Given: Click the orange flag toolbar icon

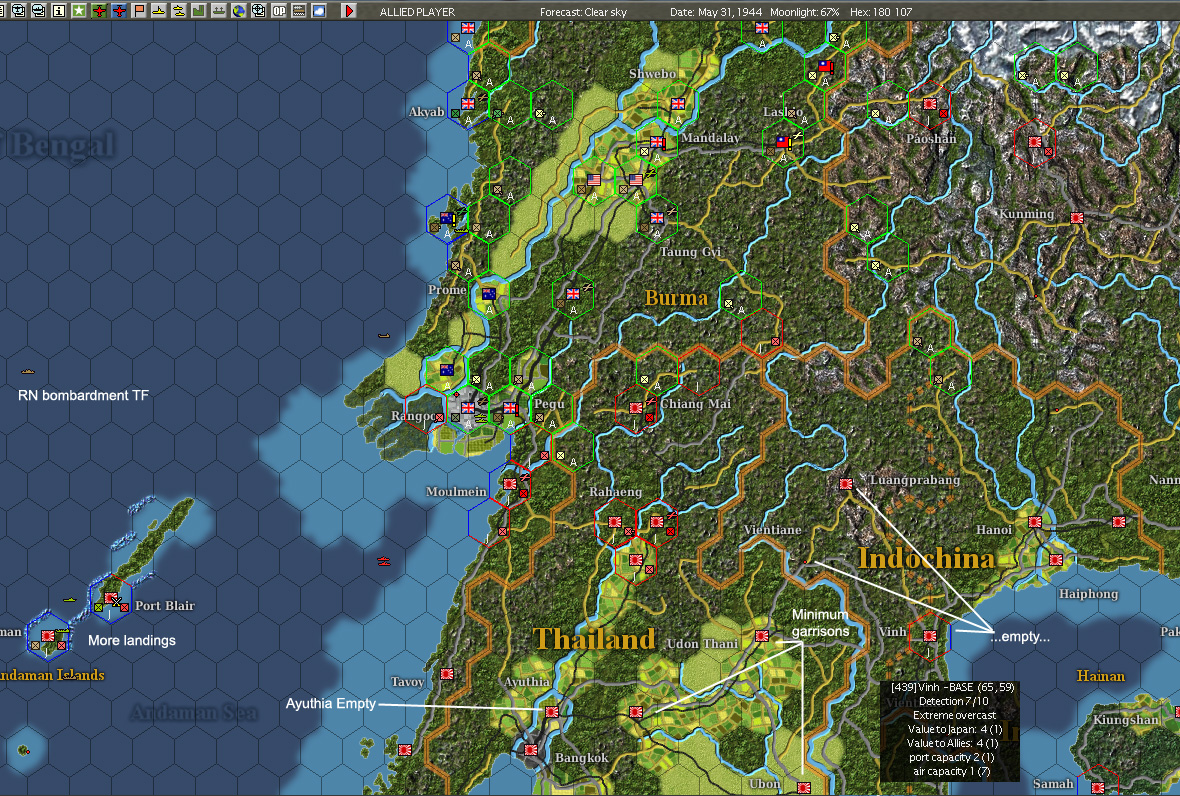Looking at the screenshot, I should pos(139,11).
